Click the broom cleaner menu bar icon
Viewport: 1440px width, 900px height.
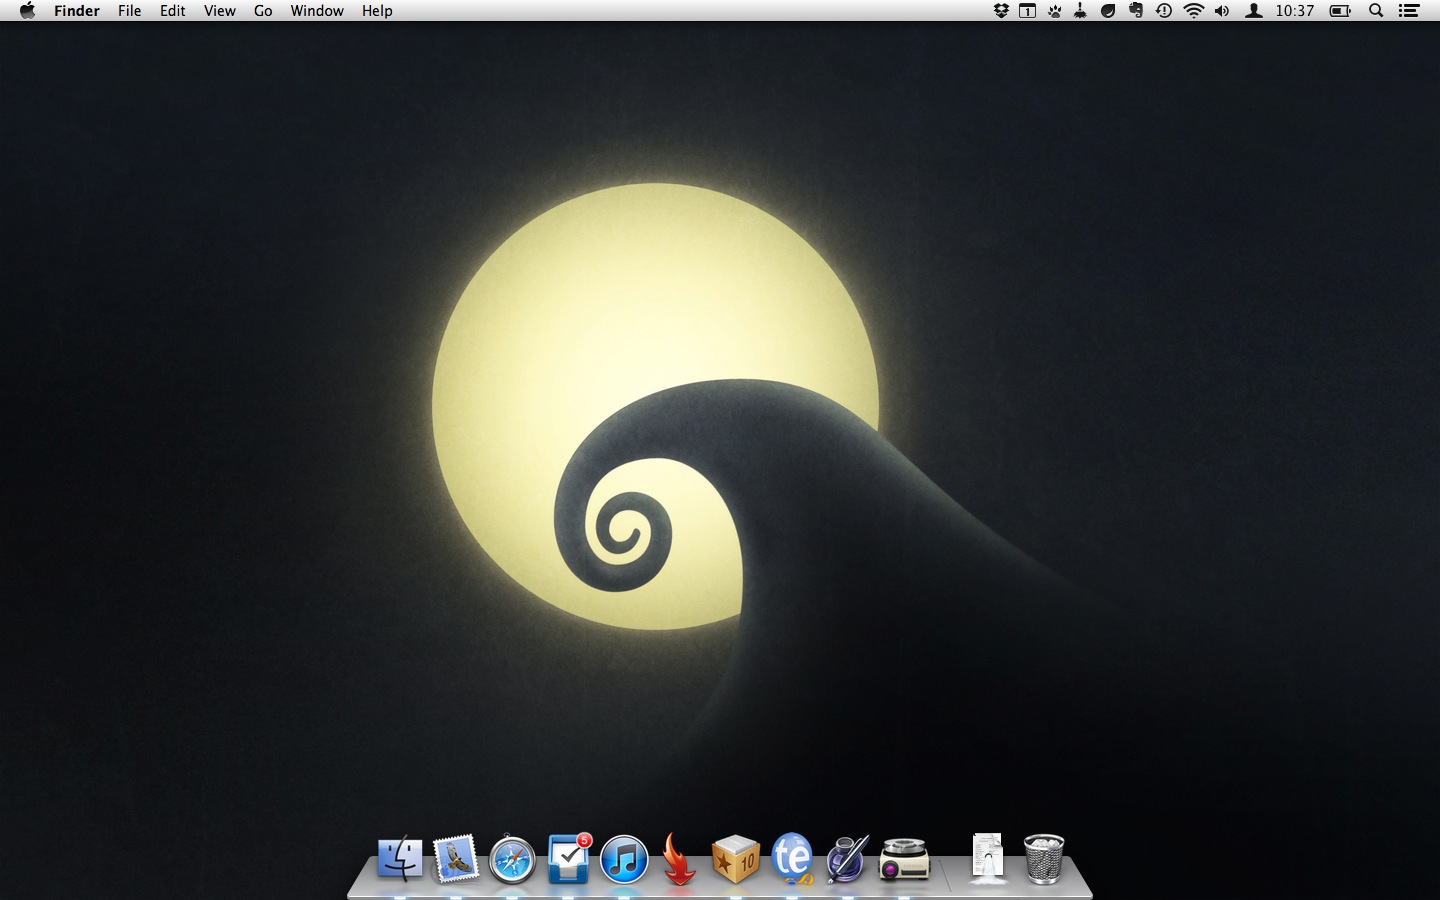(1080, 11)
